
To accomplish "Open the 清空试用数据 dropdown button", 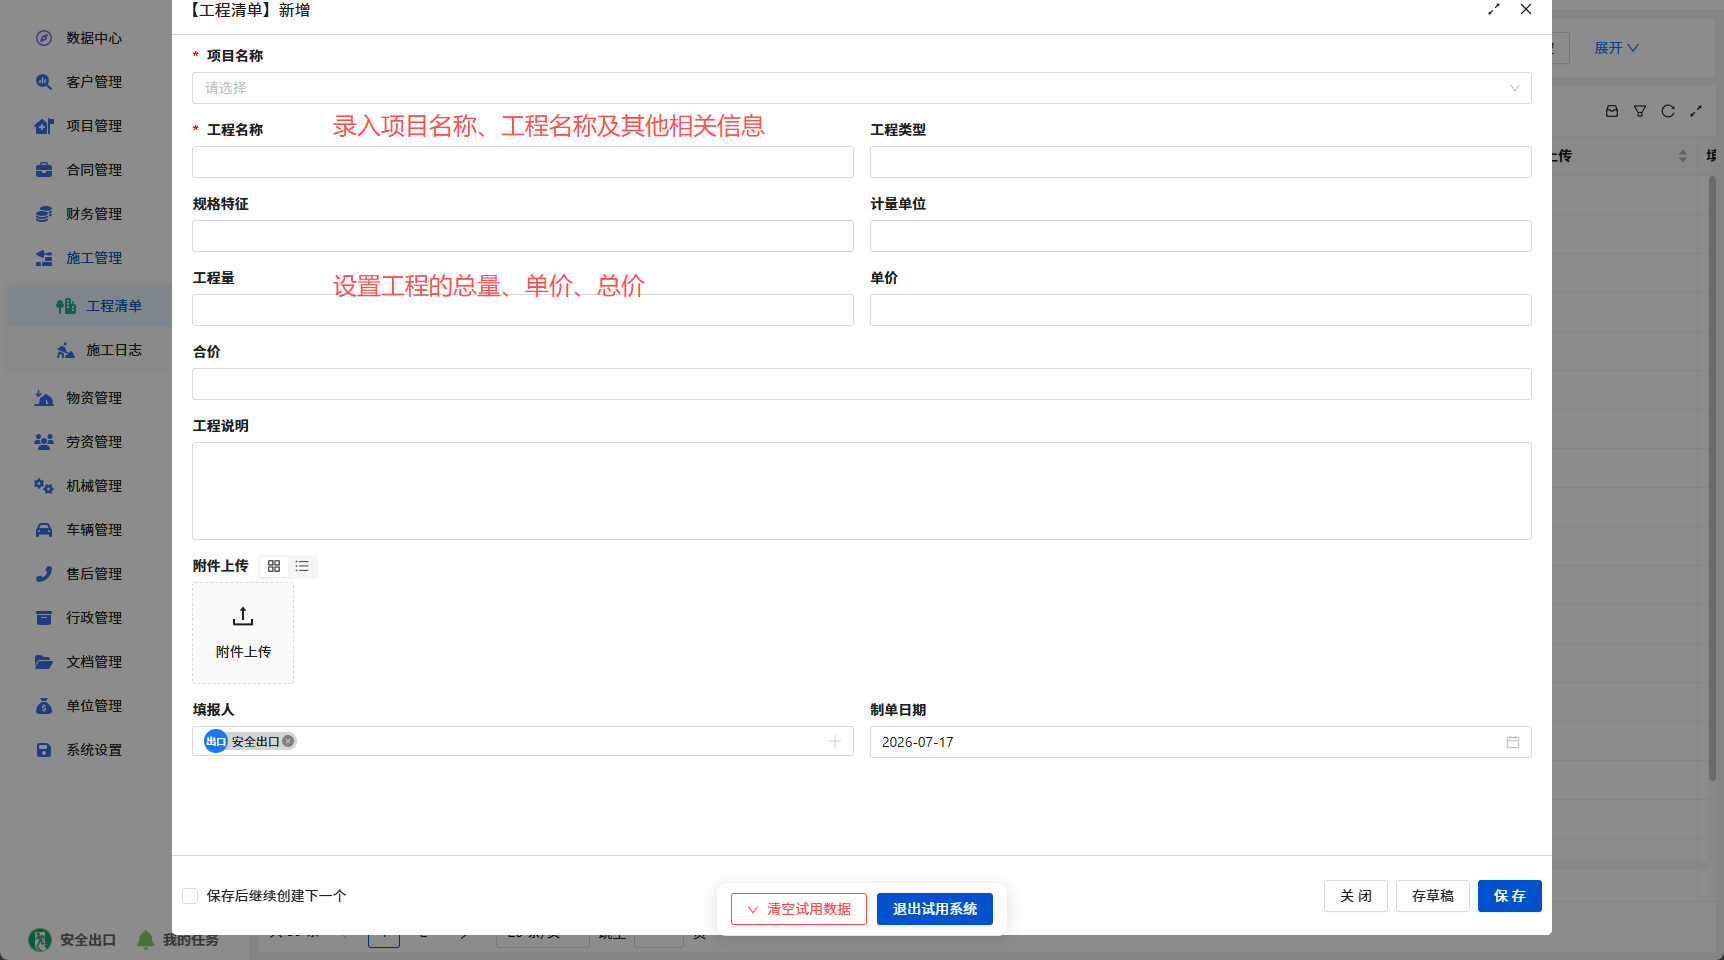I will click(799, 909).
